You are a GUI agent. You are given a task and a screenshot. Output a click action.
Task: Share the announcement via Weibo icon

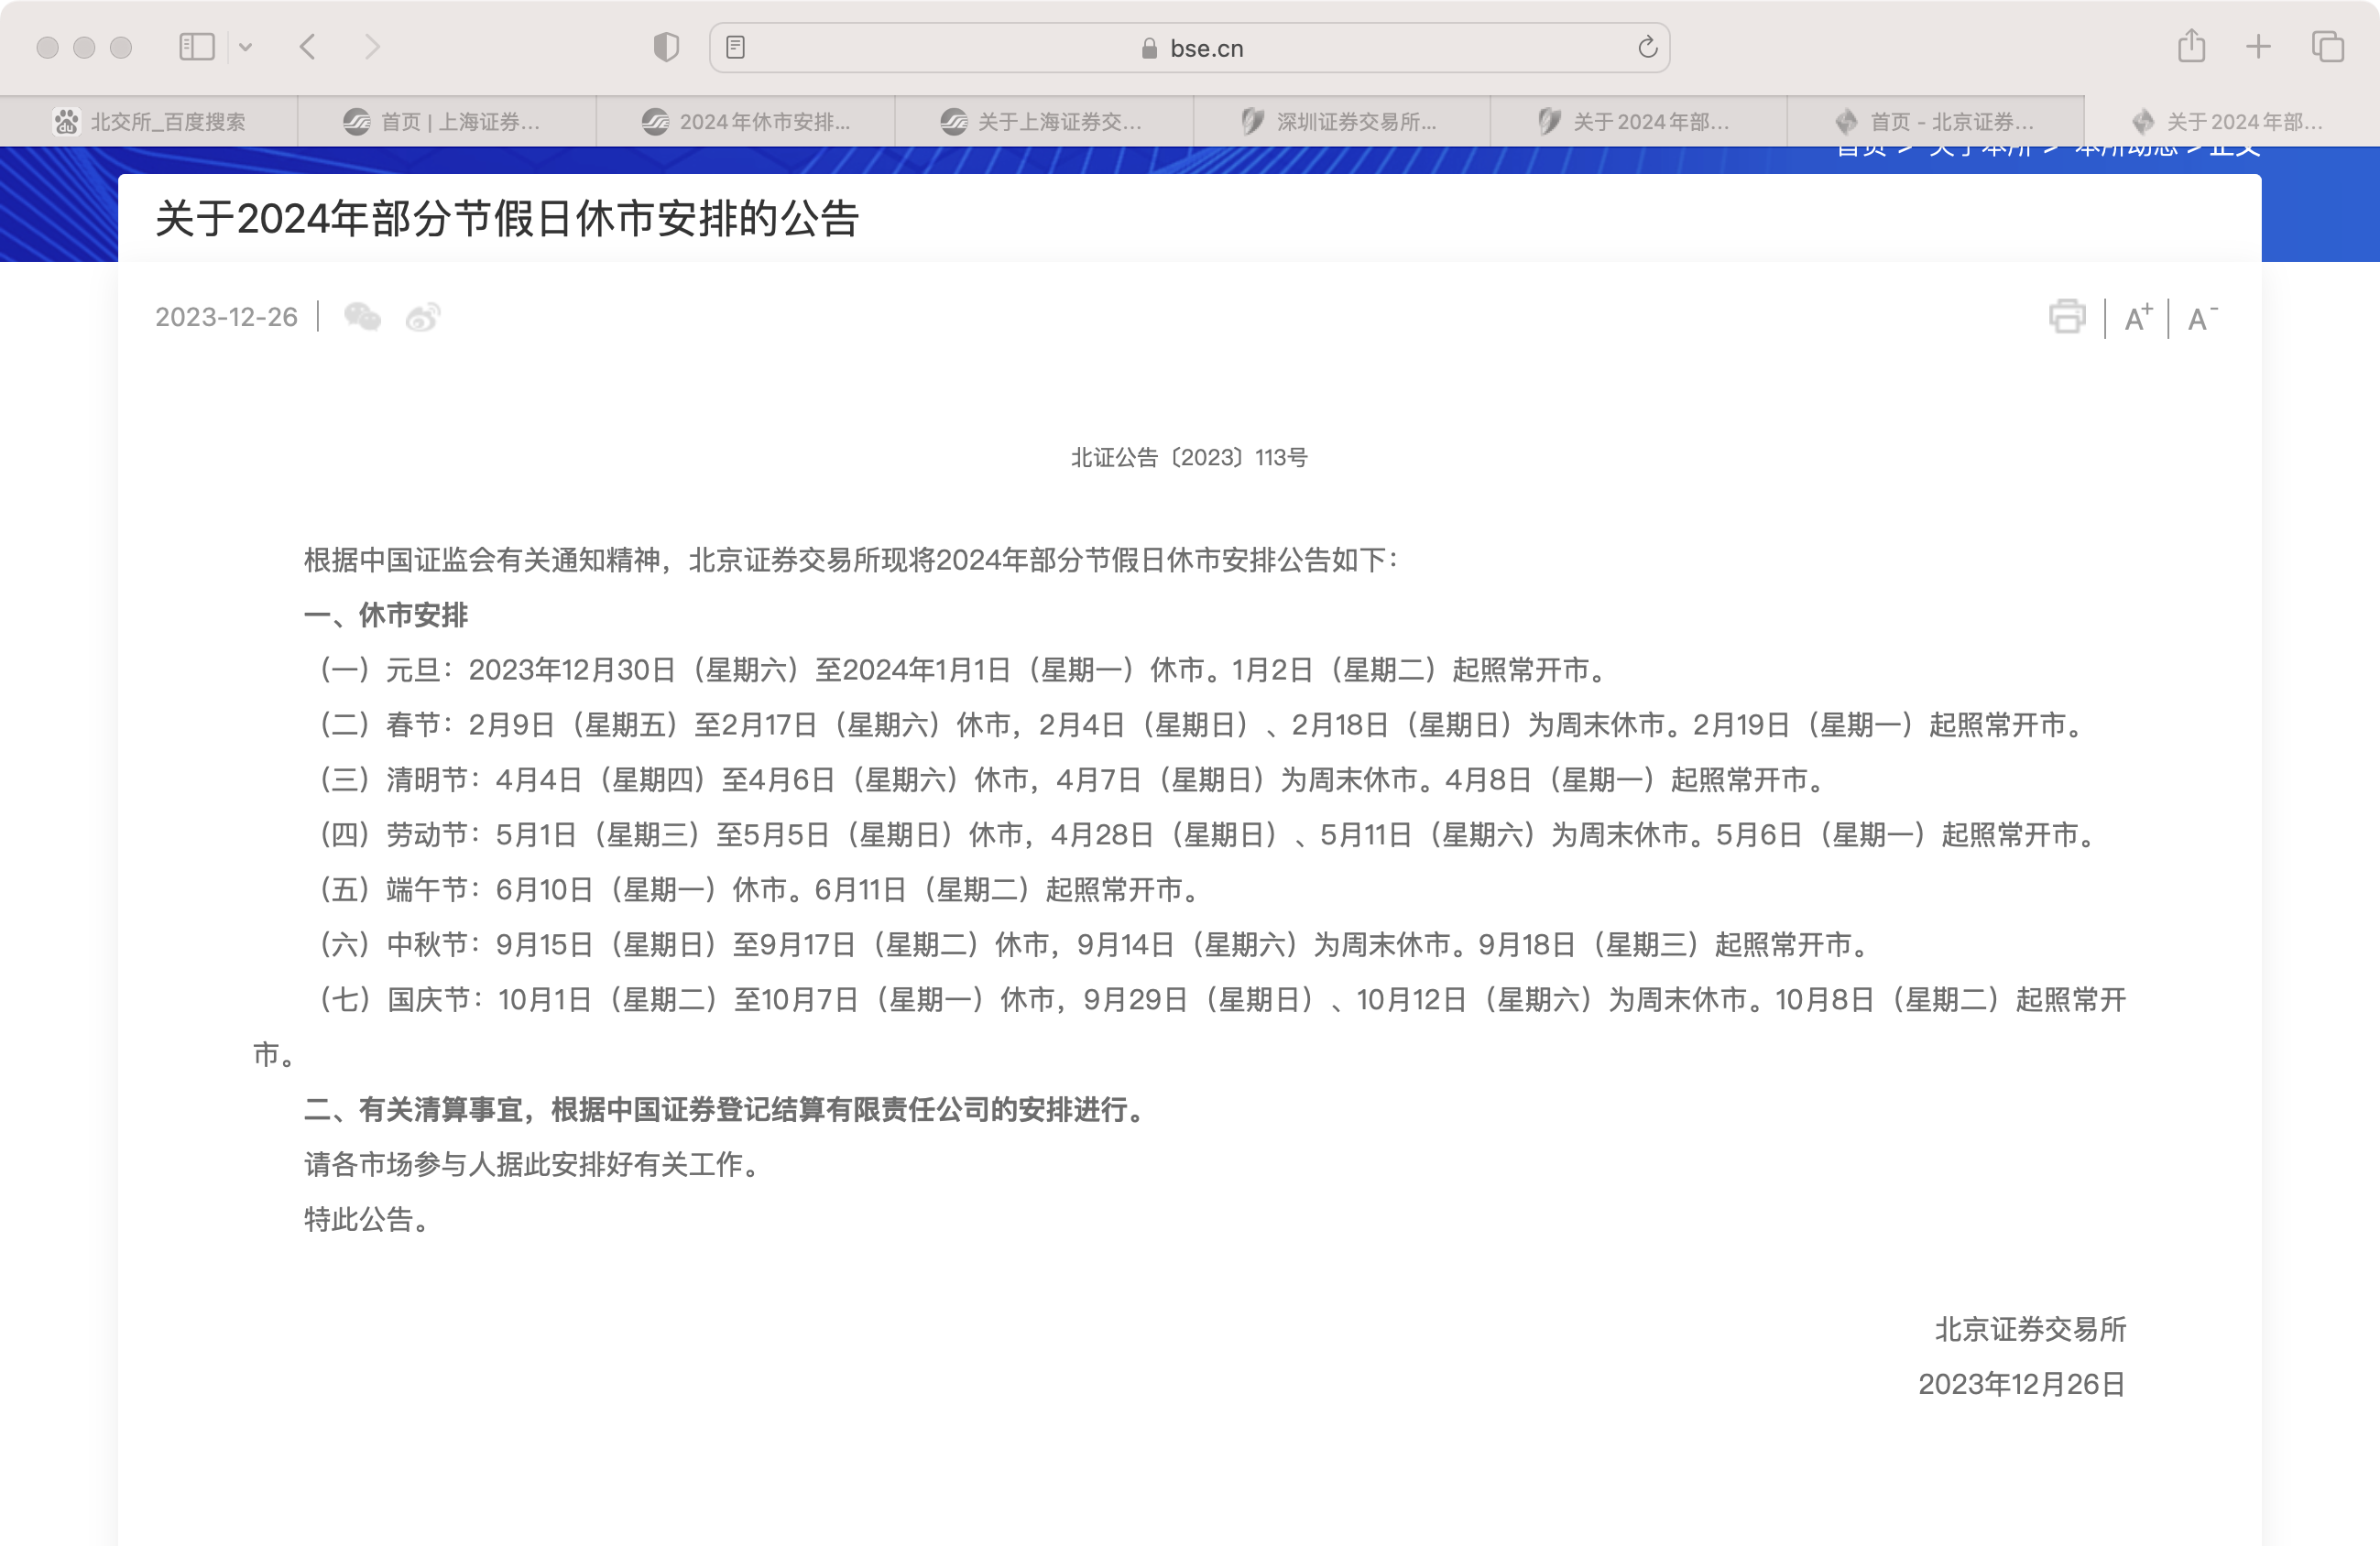coord(423,318)
